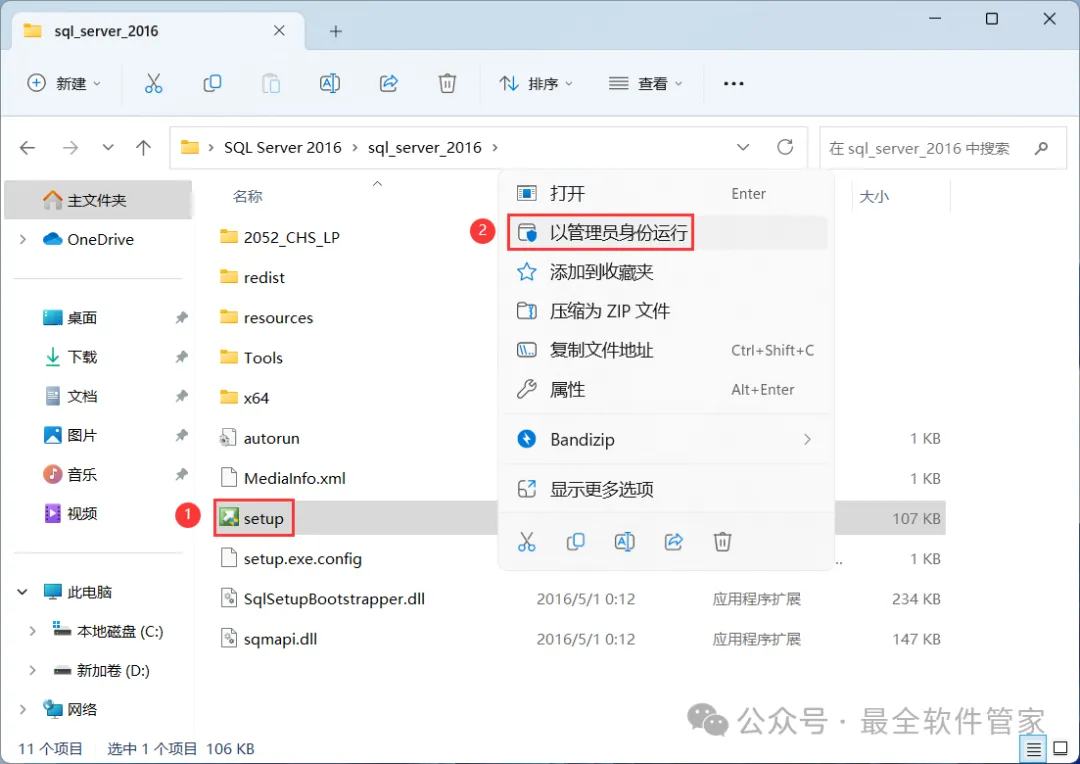The width and height of the screenshot is (1080, 764).
Task: Expand the address bar history dropdown
Action: (x=742, y=147)
